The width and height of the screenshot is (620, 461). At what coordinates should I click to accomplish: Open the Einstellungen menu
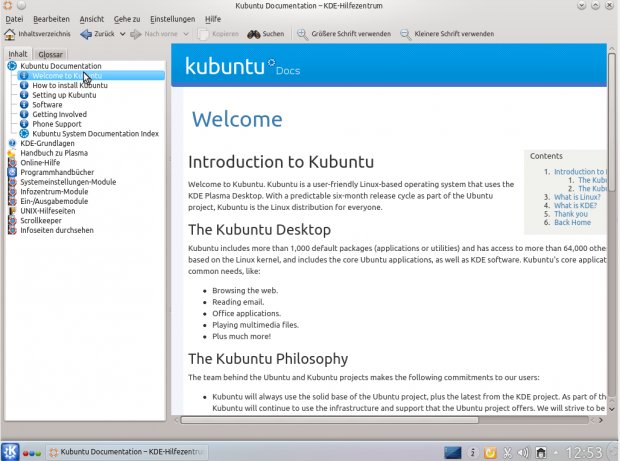(173, 19)
